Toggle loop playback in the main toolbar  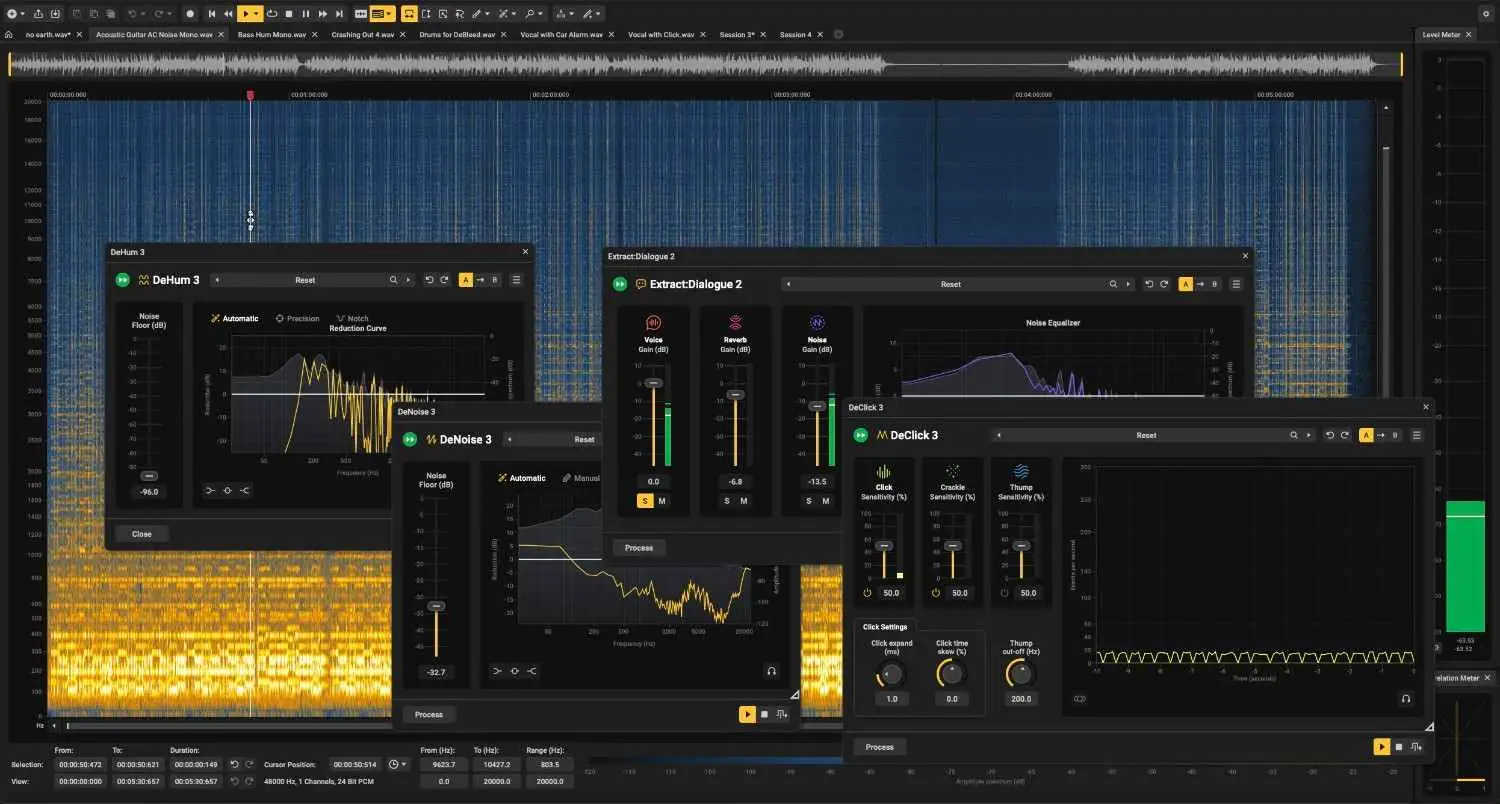coord(272,14)
